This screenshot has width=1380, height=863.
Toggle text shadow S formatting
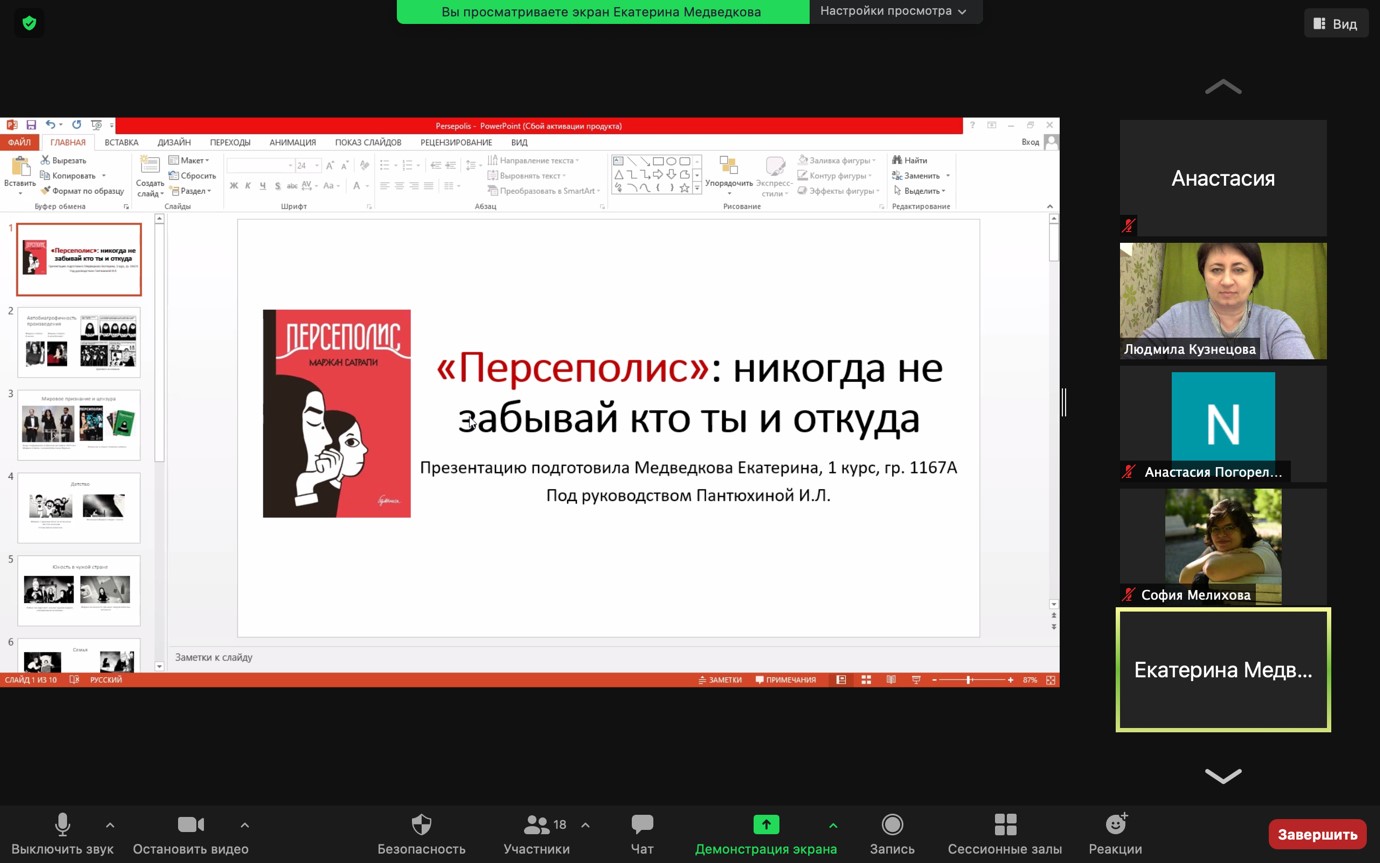point(278,186)
